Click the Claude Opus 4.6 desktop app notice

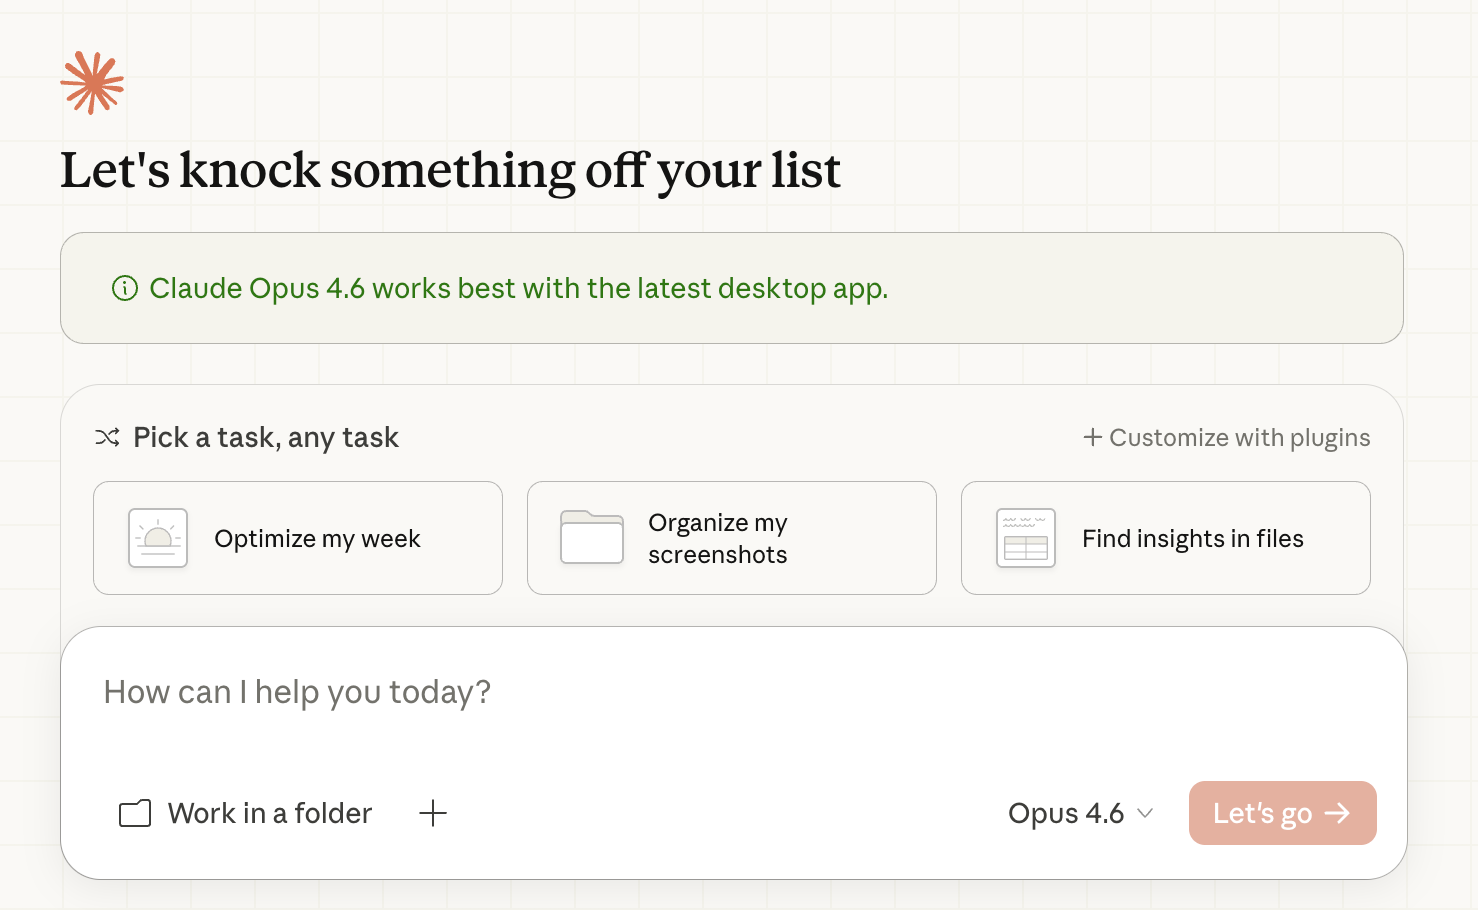(x=732, y=288)
